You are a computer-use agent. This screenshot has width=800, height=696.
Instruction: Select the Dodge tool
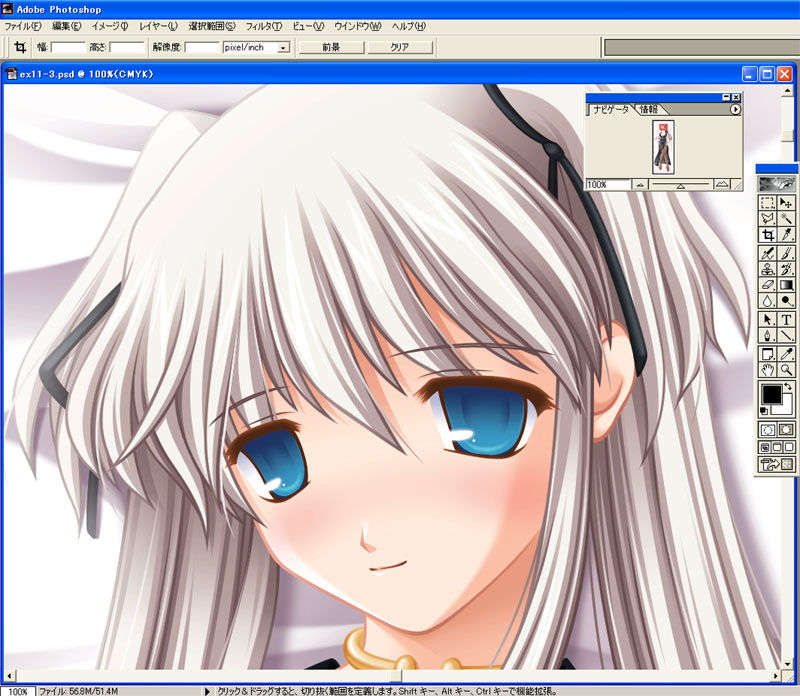tap(786, 301)
